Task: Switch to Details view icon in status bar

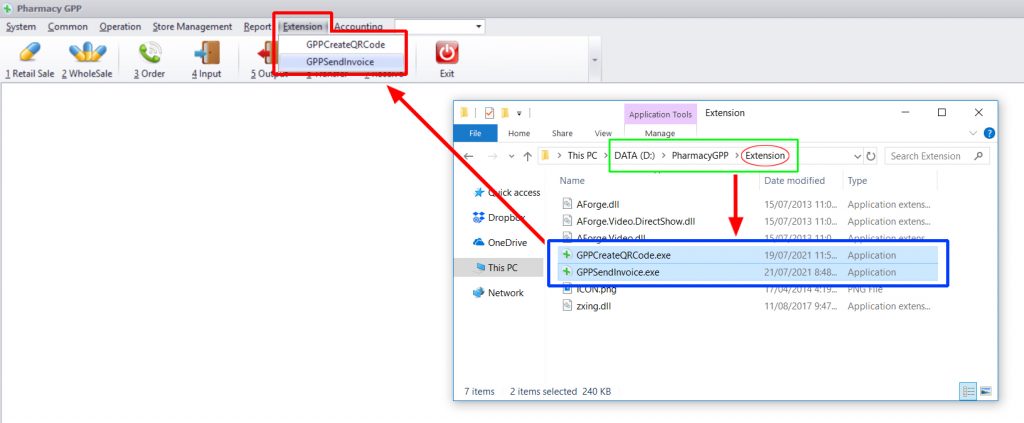Action: [968, 392]
